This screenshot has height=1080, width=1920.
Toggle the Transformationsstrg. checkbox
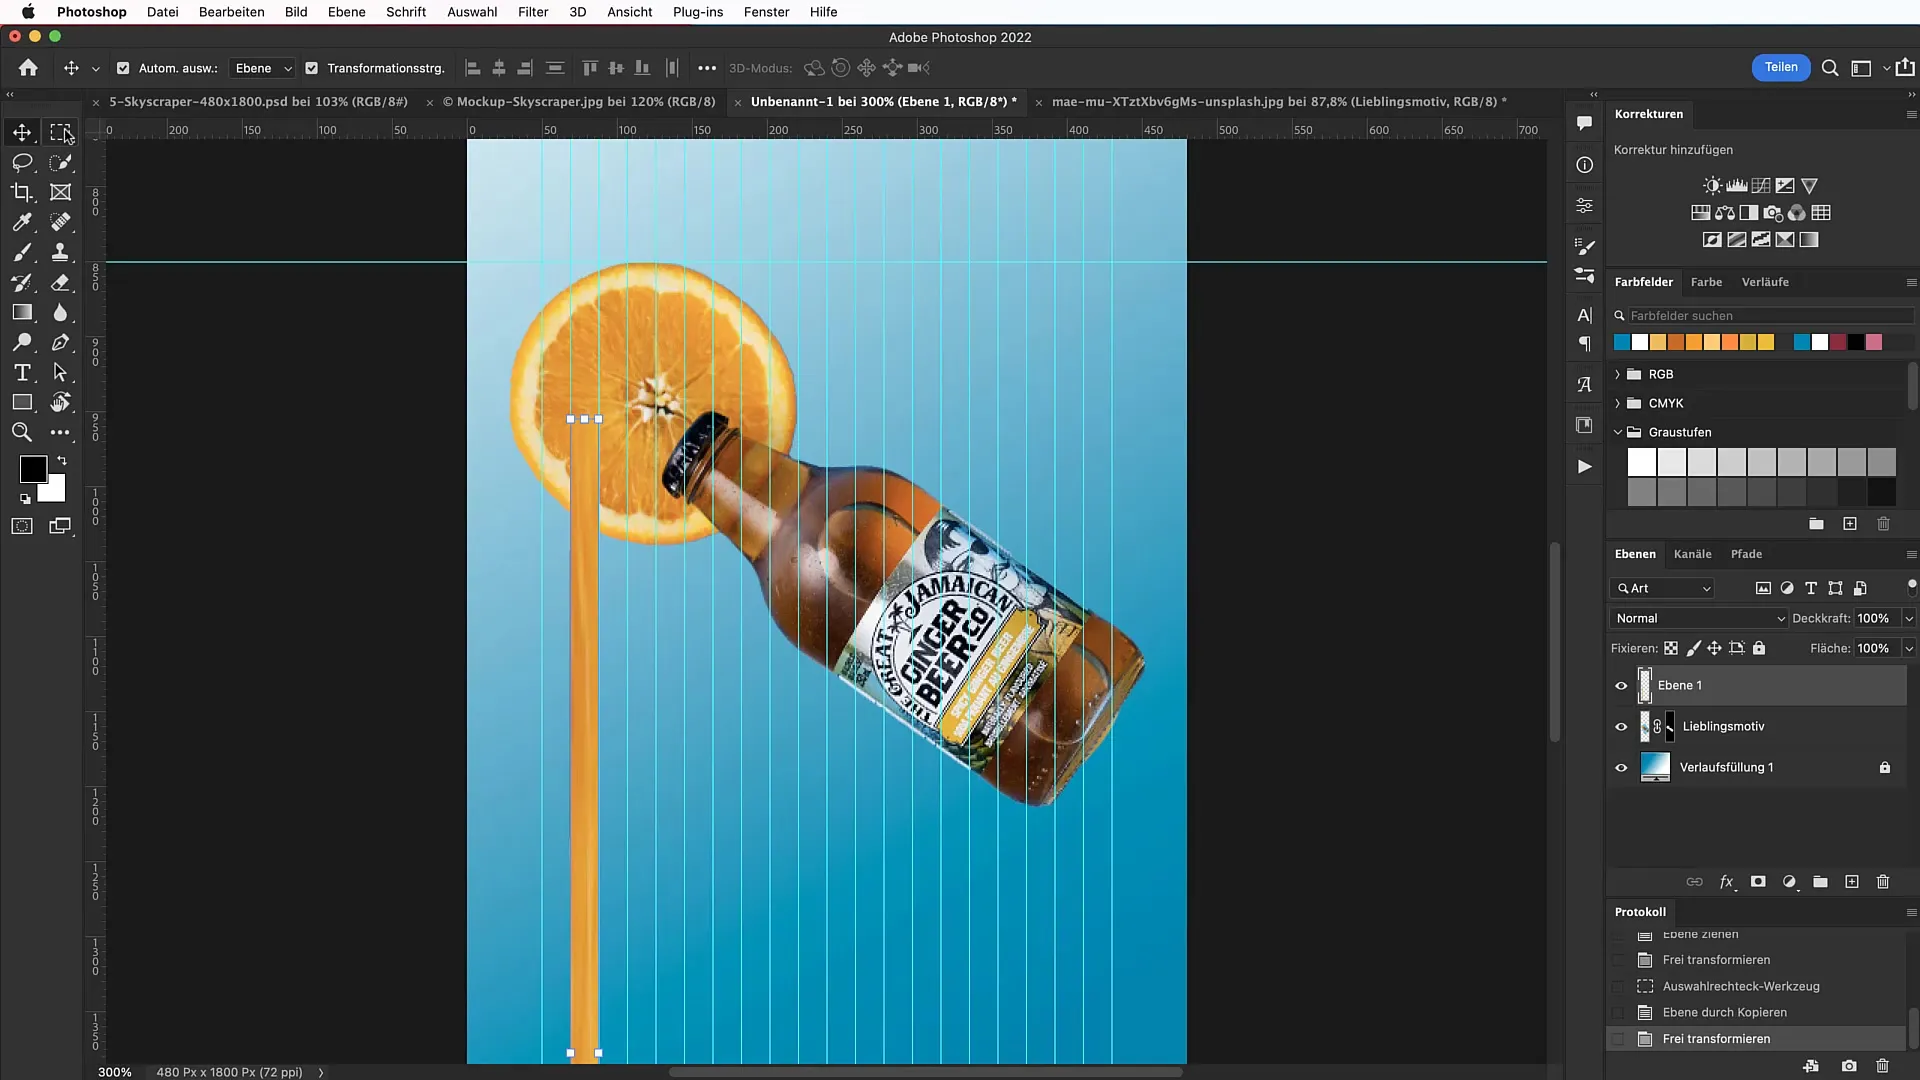(x=311, y=68)
